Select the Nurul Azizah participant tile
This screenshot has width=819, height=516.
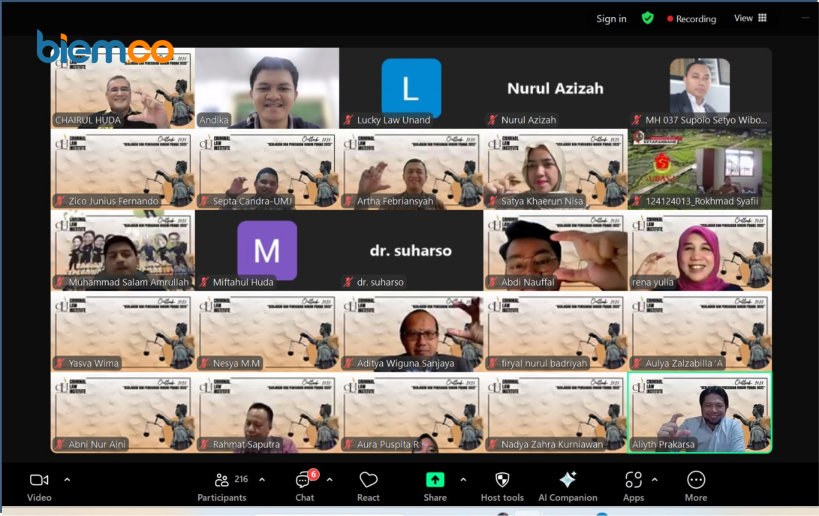555,88
